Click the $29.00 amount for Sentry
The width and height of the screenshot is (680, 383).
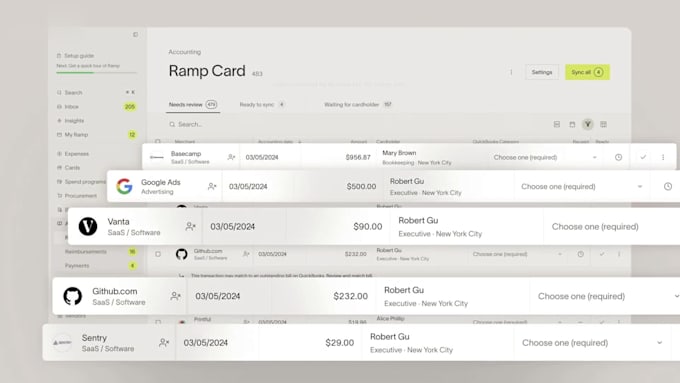pos(340,343)
